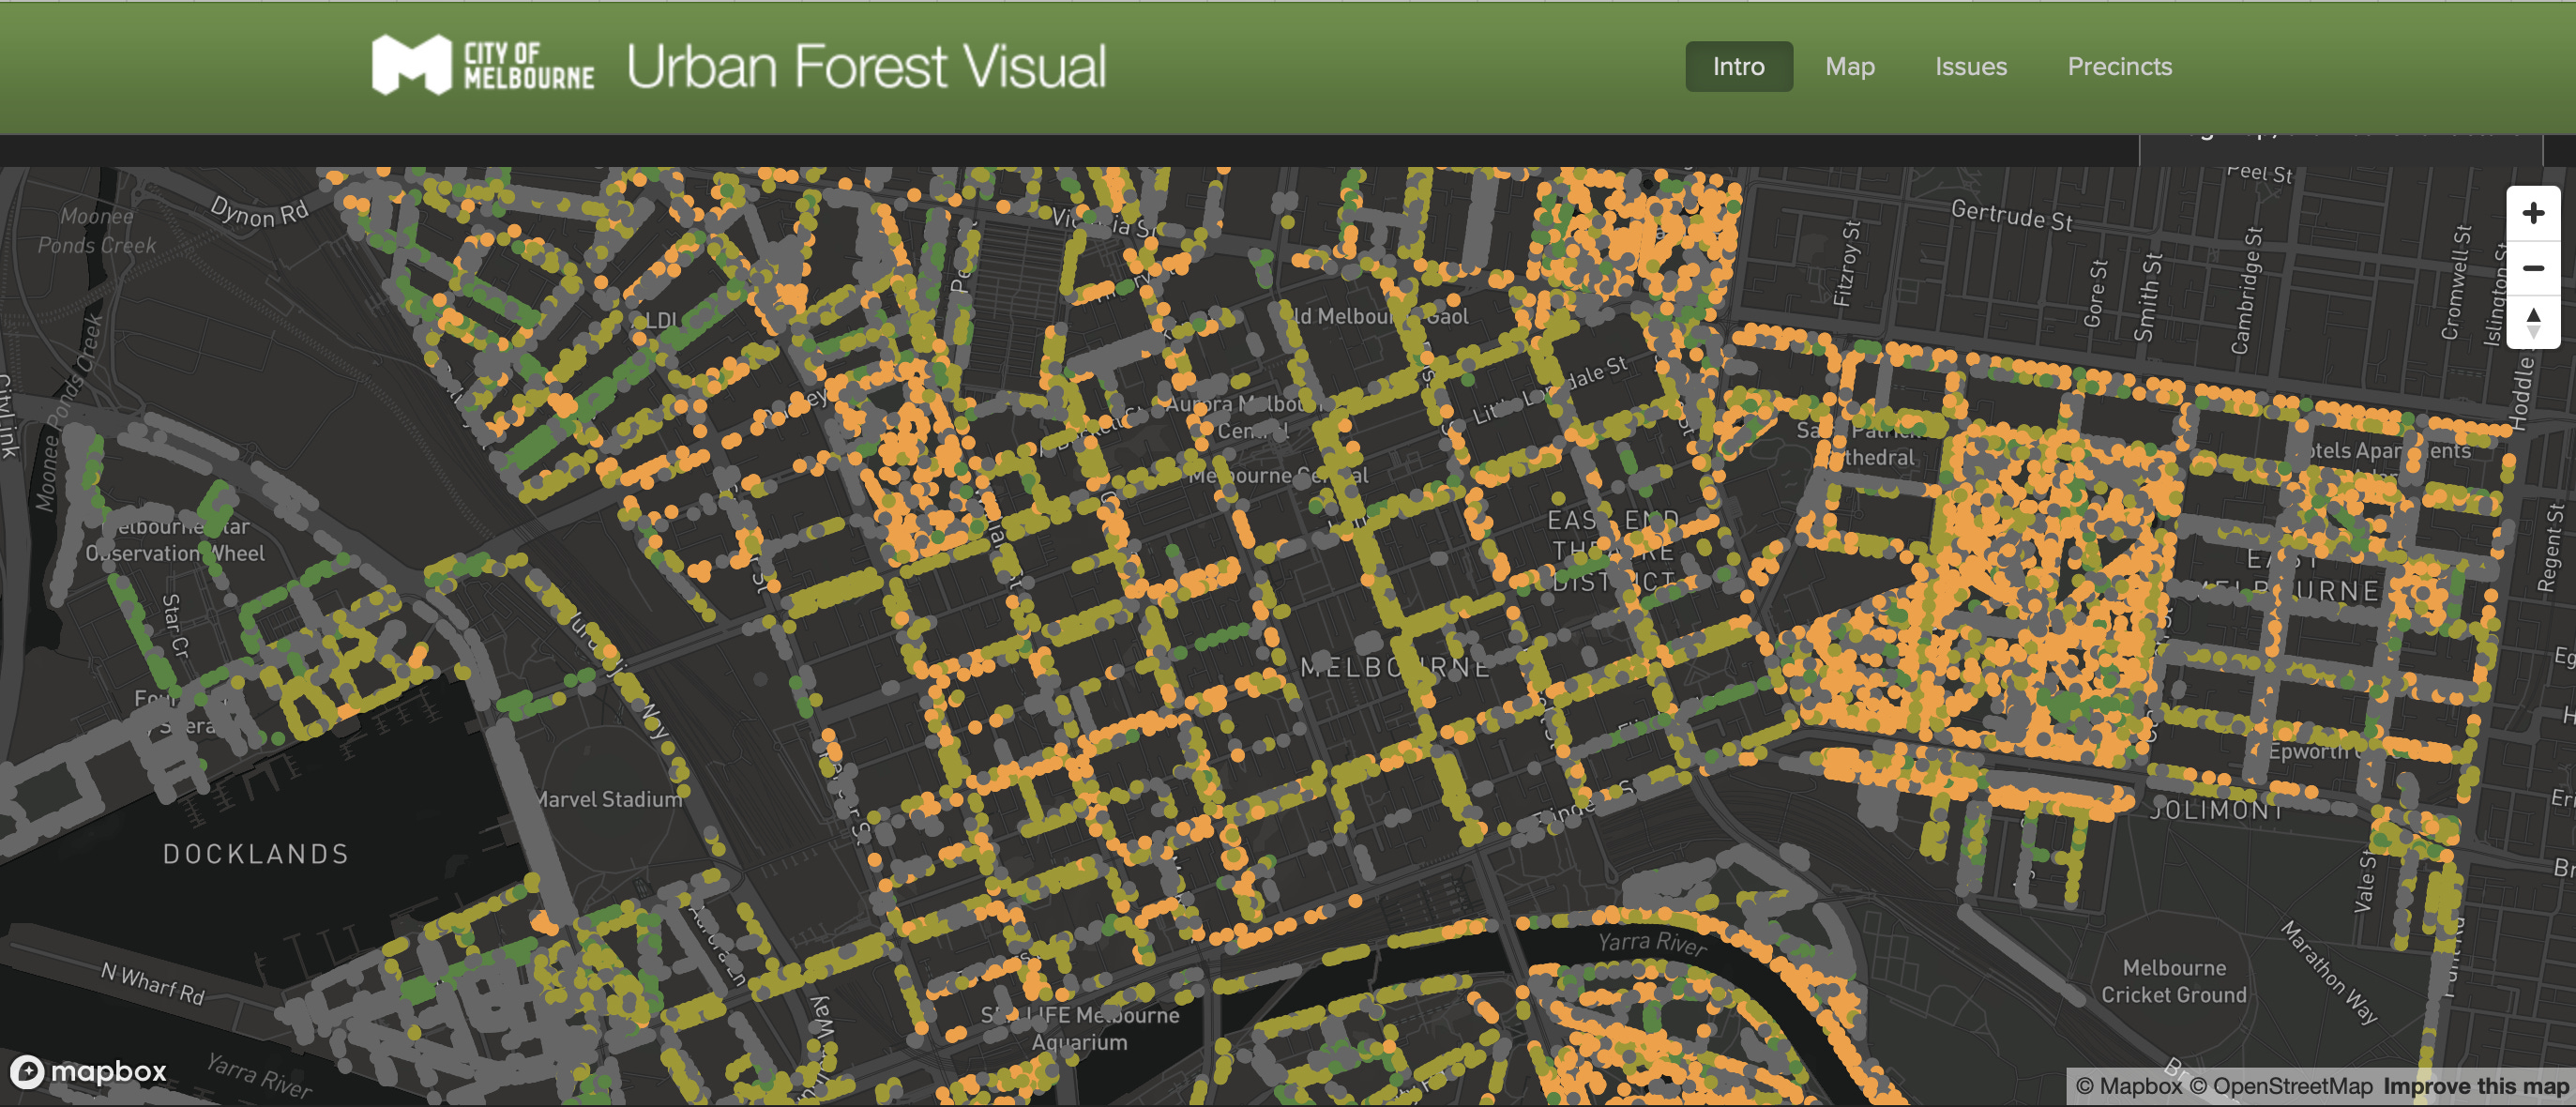This screenshot has width=2576, height=1107.
Task: Click the Urban Forest Visual title
Action: (866, 66)
